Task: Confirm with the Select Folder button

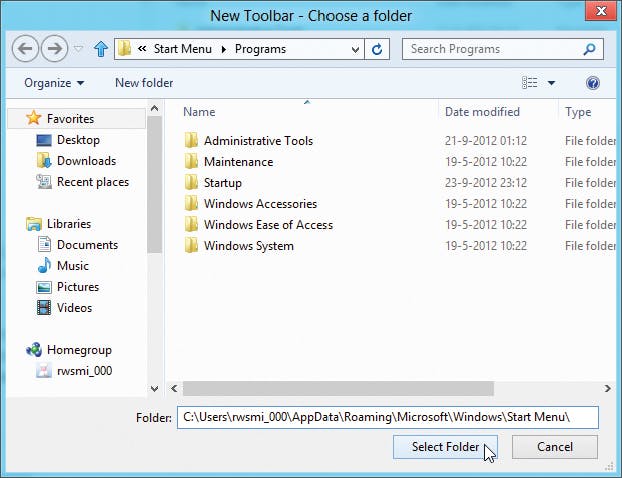Action: (x=445, y=447)
